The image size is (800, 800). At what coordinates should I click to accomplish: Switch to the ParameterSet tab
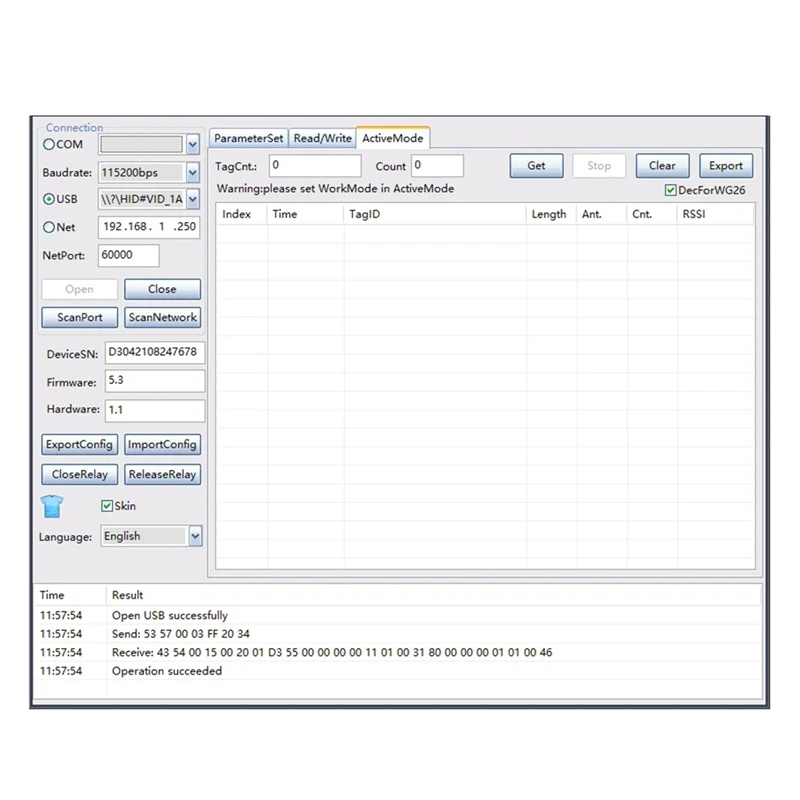(x=248, y=138)
